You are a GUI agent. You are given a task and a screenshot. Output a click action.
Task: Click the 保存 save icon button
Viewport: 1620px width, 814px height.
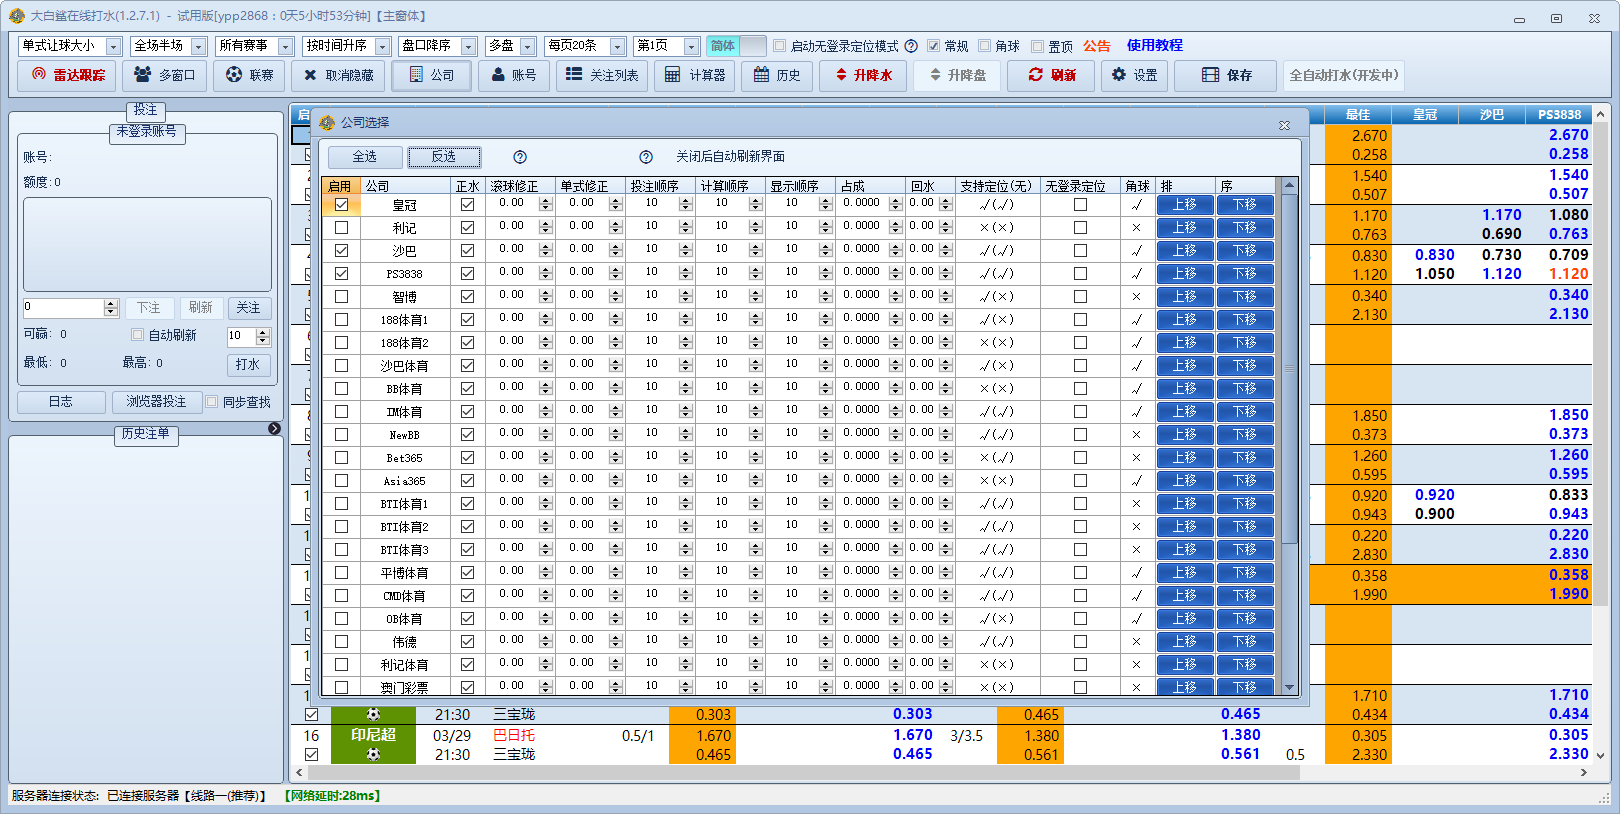[1211, 75]
